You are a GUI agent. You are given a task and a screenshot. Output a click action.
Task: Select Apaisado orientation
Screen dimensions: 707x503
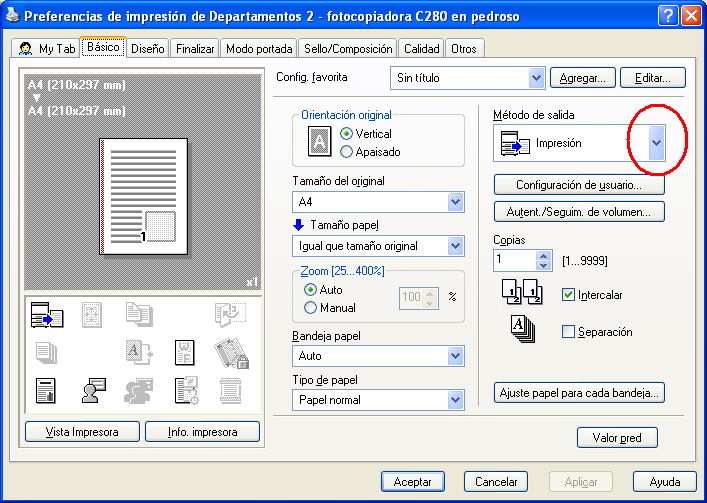coord(346,152)
